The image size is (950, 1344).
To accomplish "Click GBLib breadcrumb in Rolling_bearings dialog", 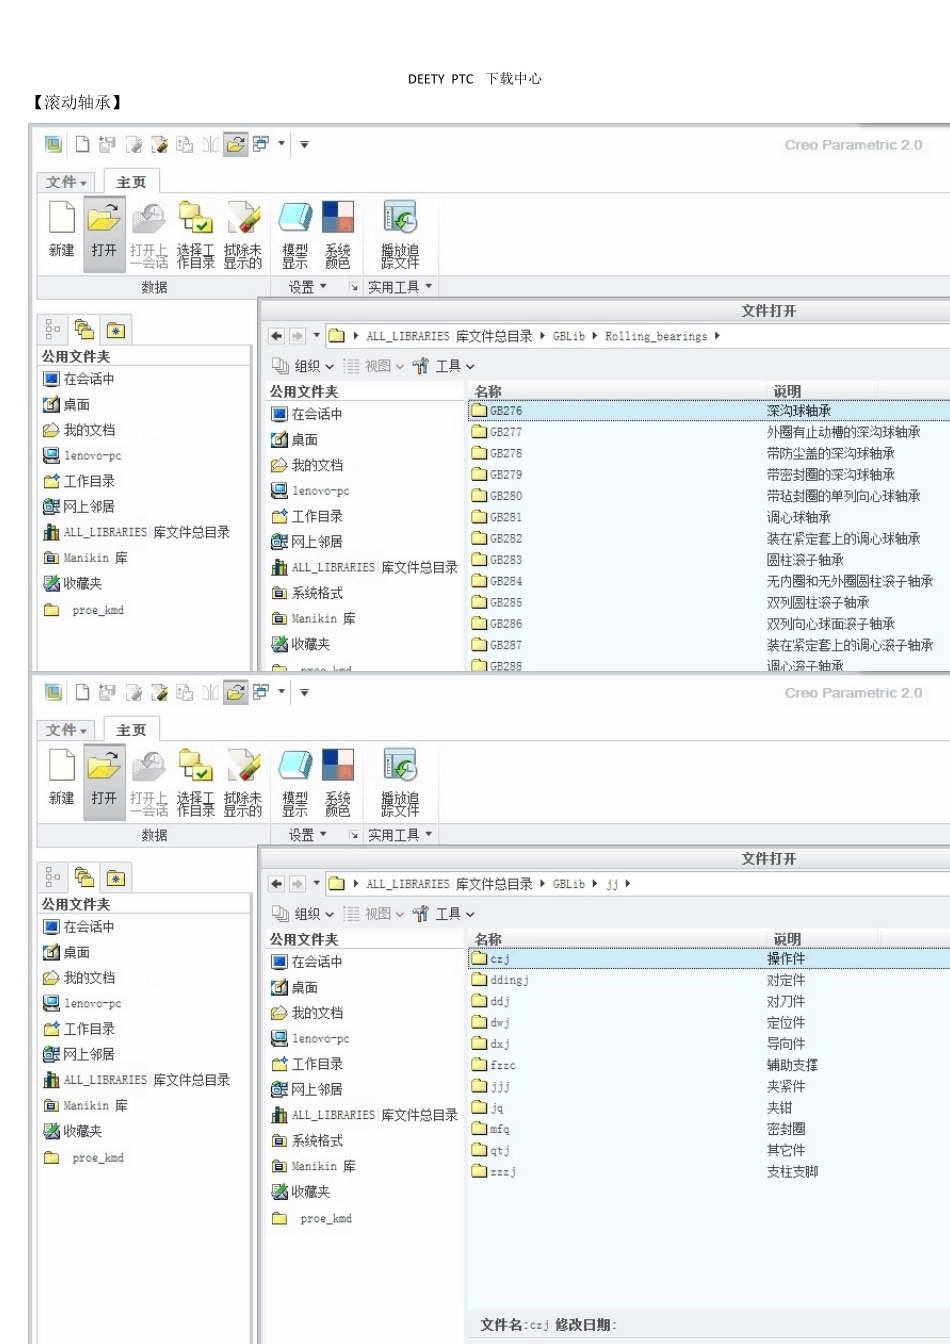I will [x=569, y=336].
